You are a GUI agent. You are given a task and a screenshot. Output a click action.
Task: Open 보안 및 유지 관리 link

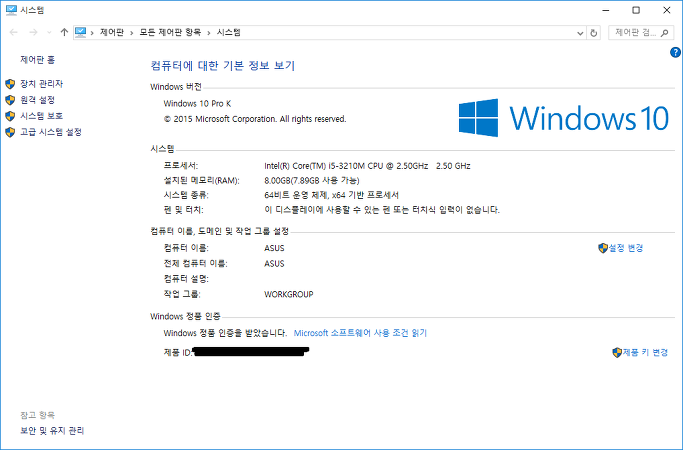tap(52, 431)
